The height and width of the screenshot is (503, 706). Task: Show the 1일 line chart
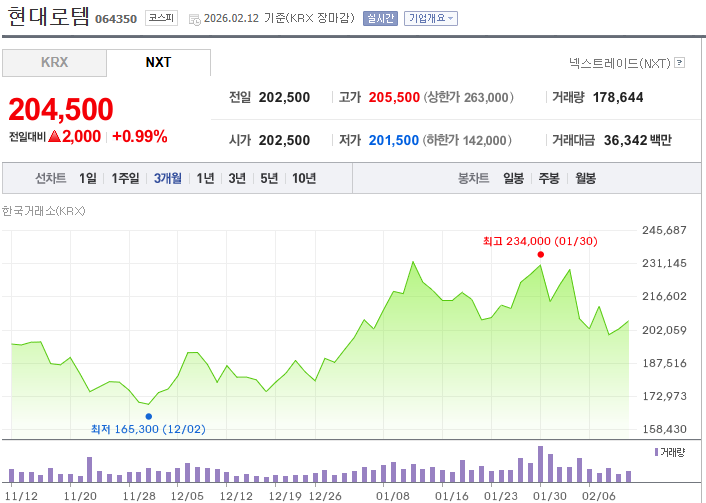tap(88, 178)
